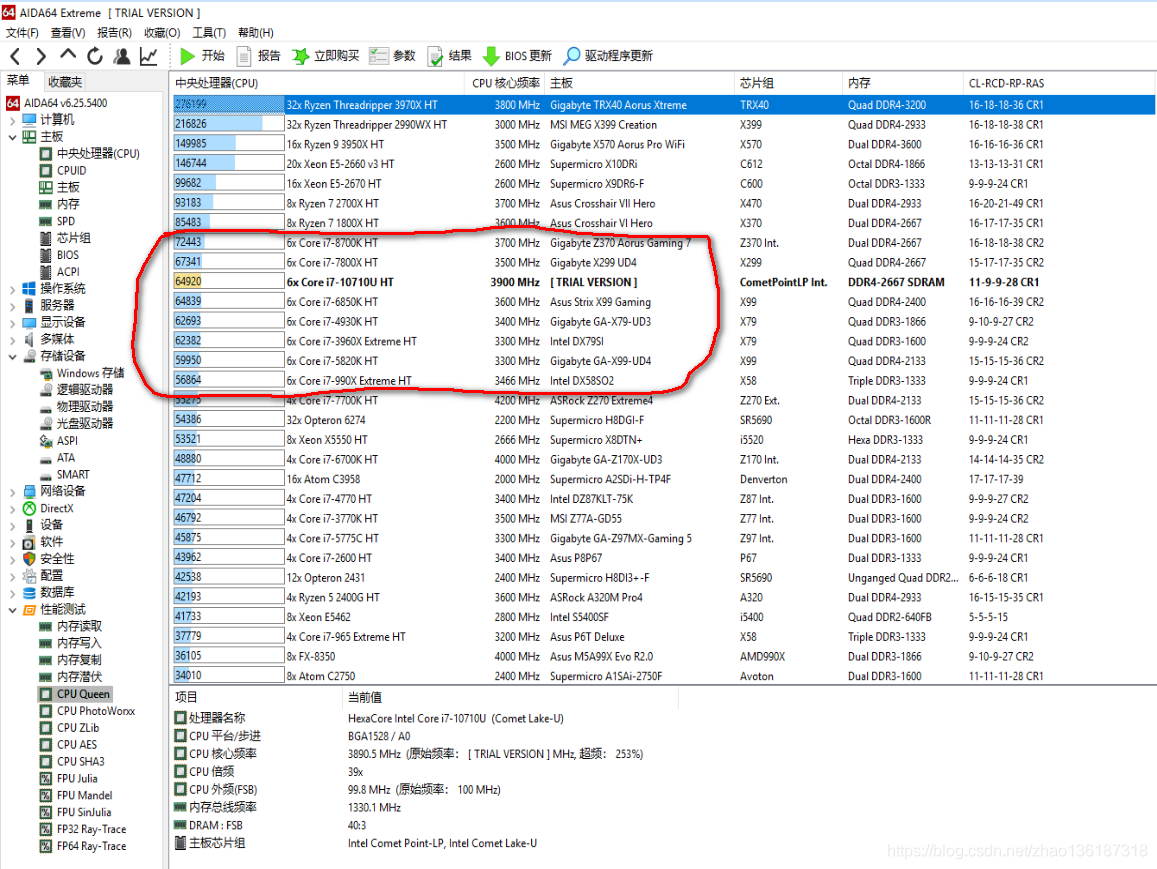Screen dimensions: 1157x869
Task: Click the 216826 score bar
Action: [x=229, y=125]
